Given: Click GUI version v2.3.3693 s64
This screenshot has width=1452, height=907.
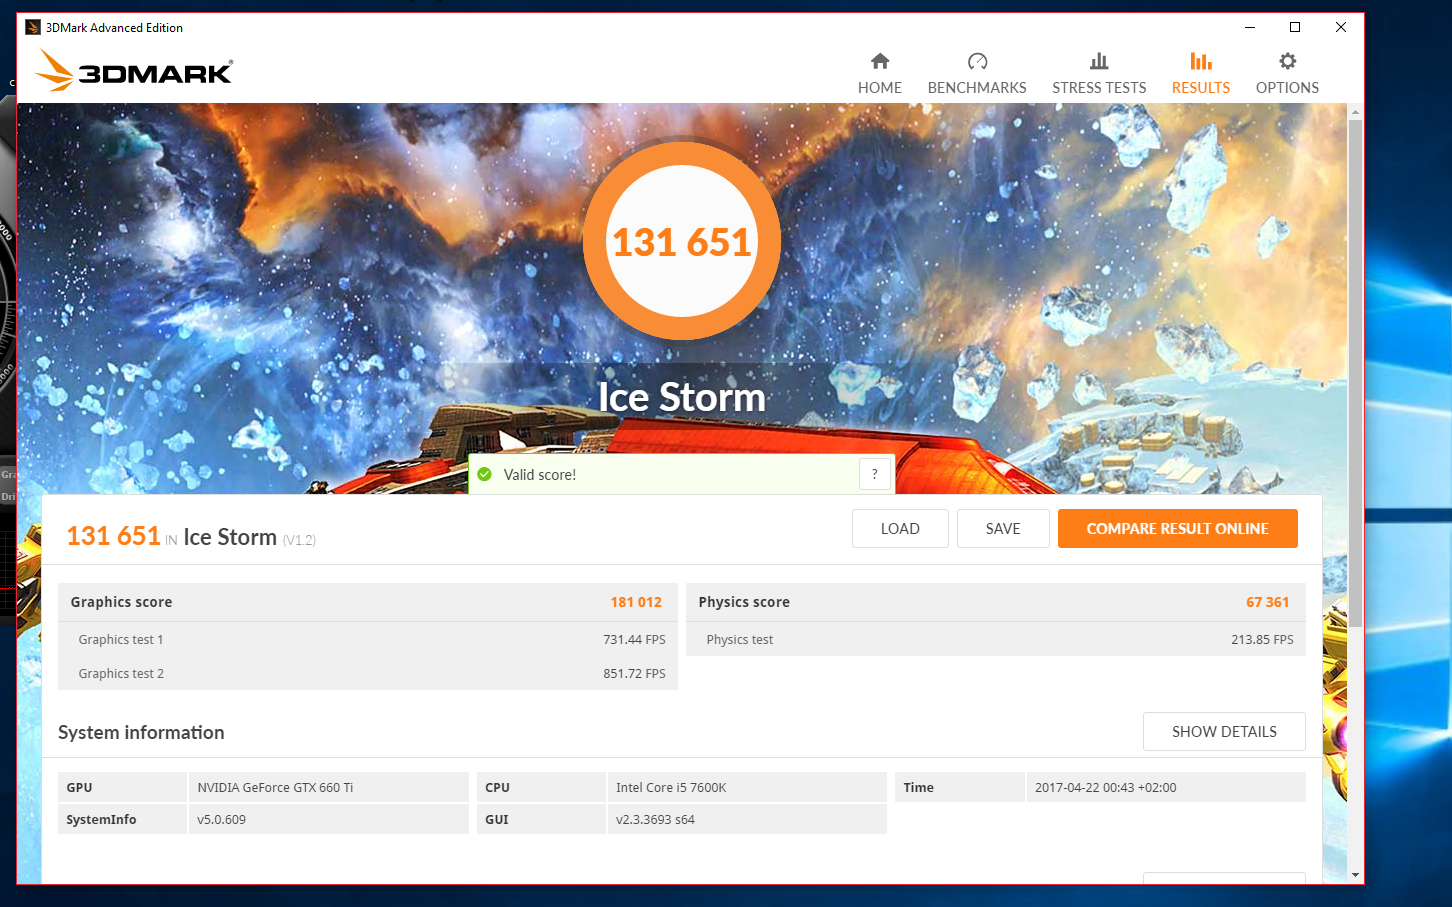Looking at the screenshot, I should tap(655, 820).
